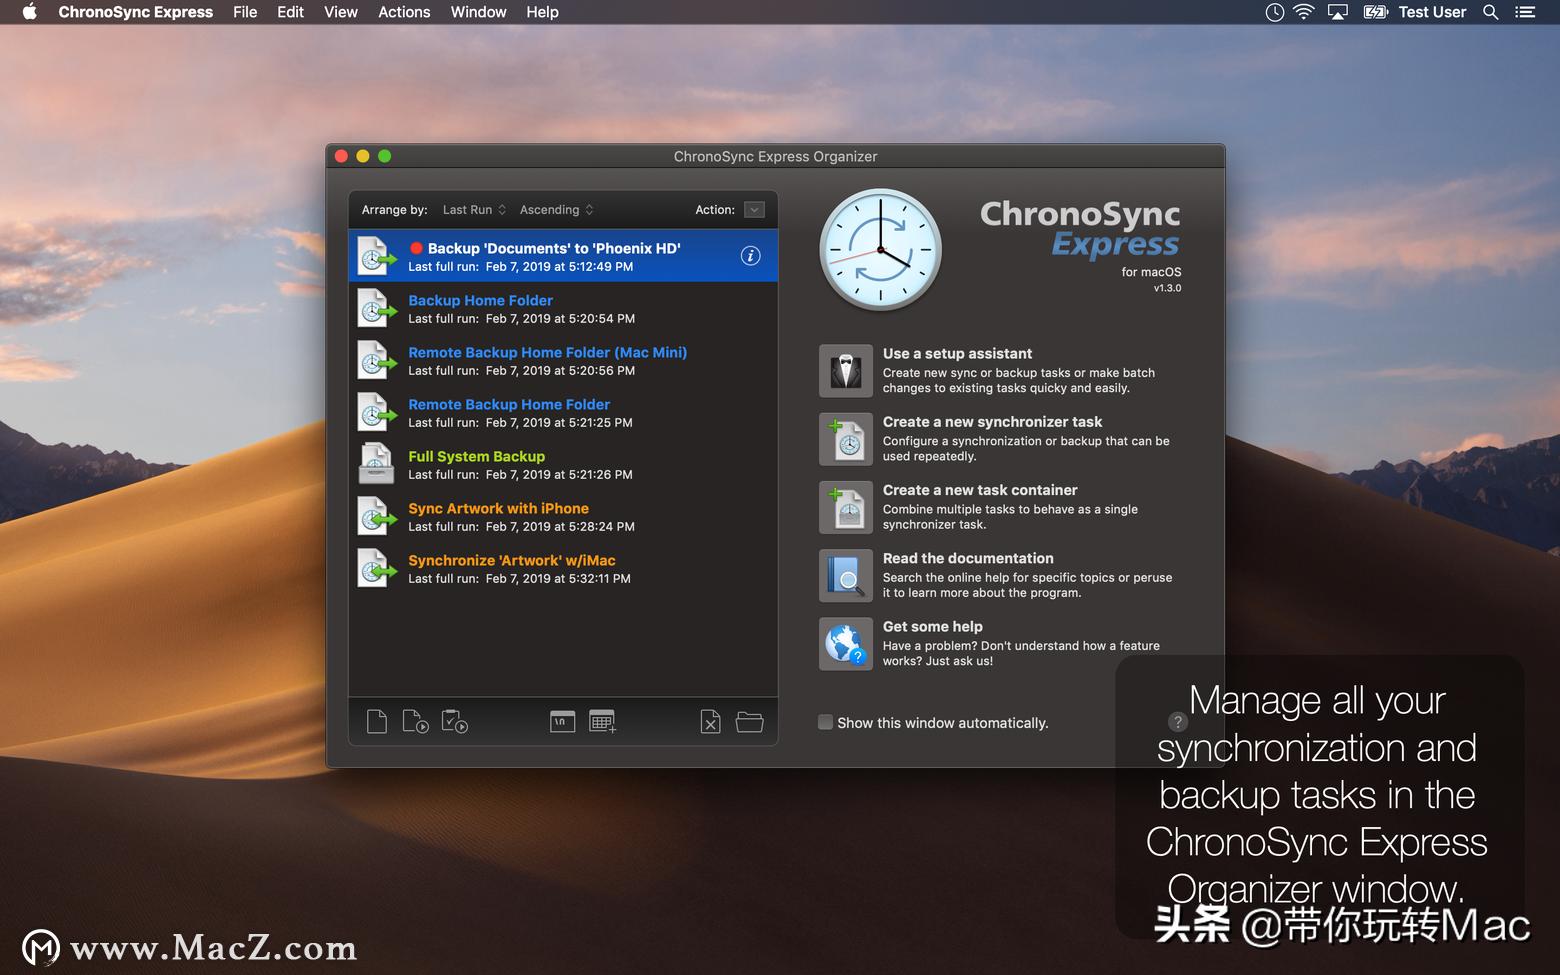Click the Remote Backup Home Folder (Mac Mini) task icon
The height and width of the screenshot is (975, 1560).
click(x=376, y=360)
